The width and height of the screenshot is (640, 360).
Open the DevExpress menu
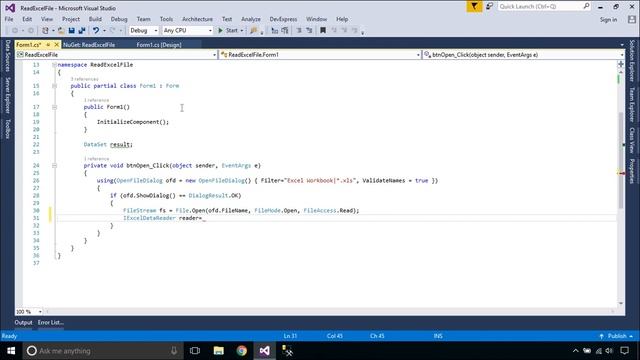point(283,19)
